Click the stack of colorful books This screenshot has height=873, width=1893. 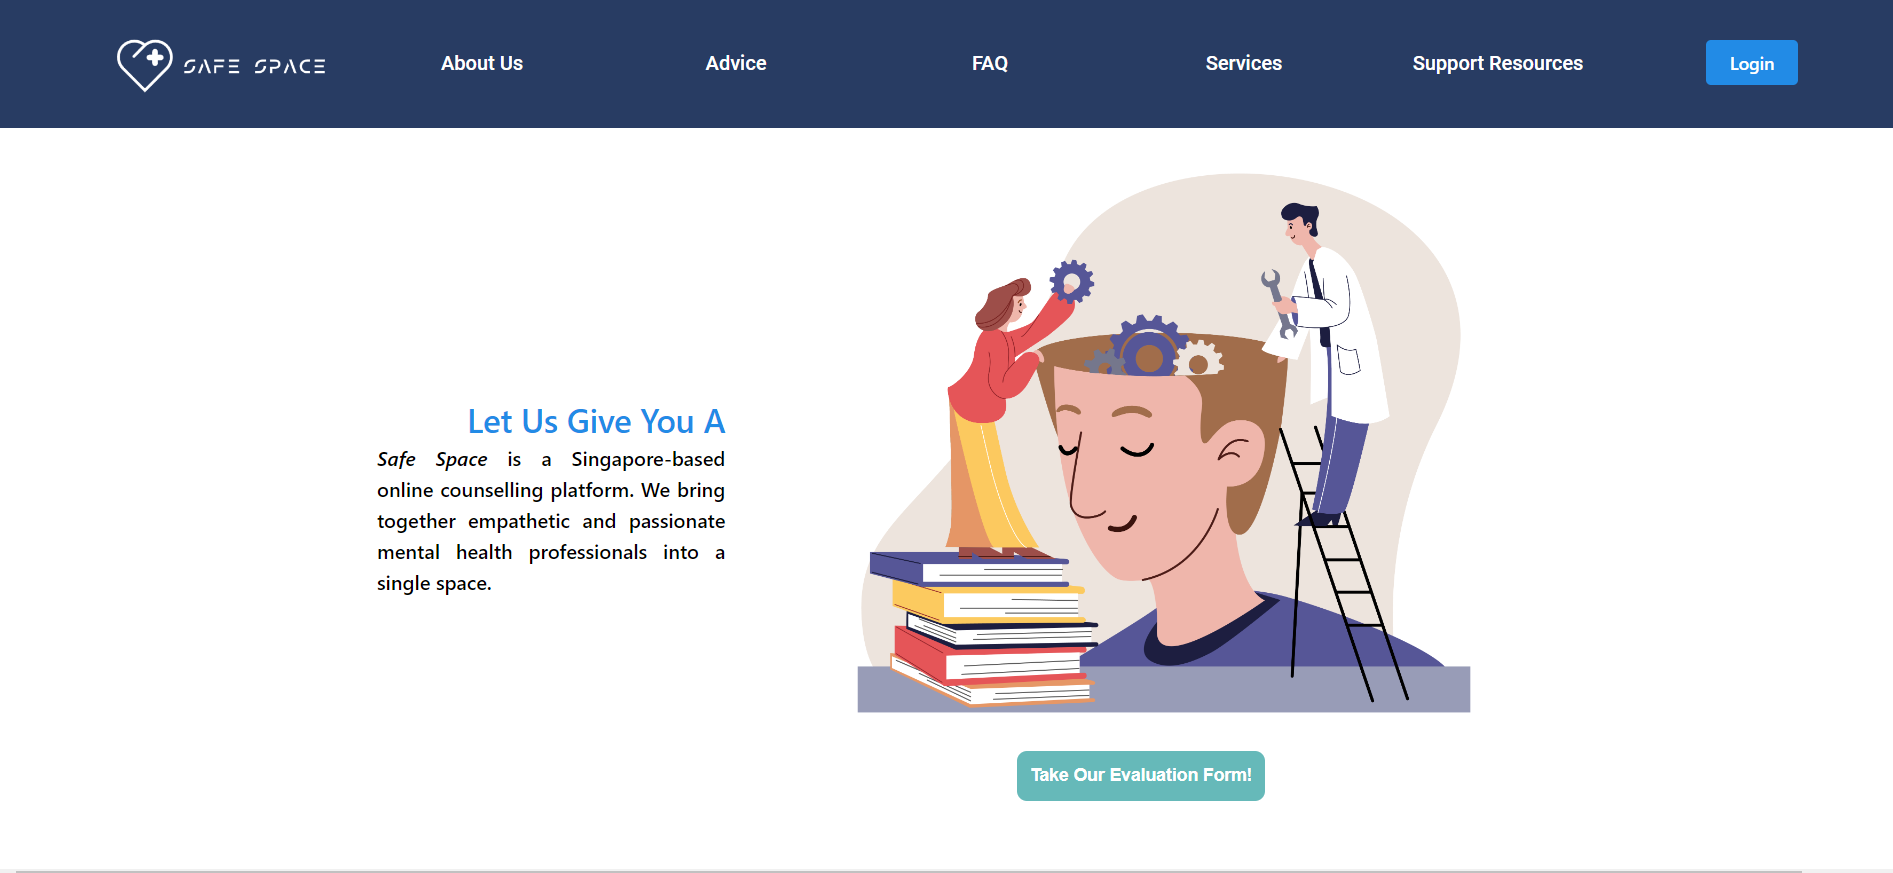click(984, 628)
